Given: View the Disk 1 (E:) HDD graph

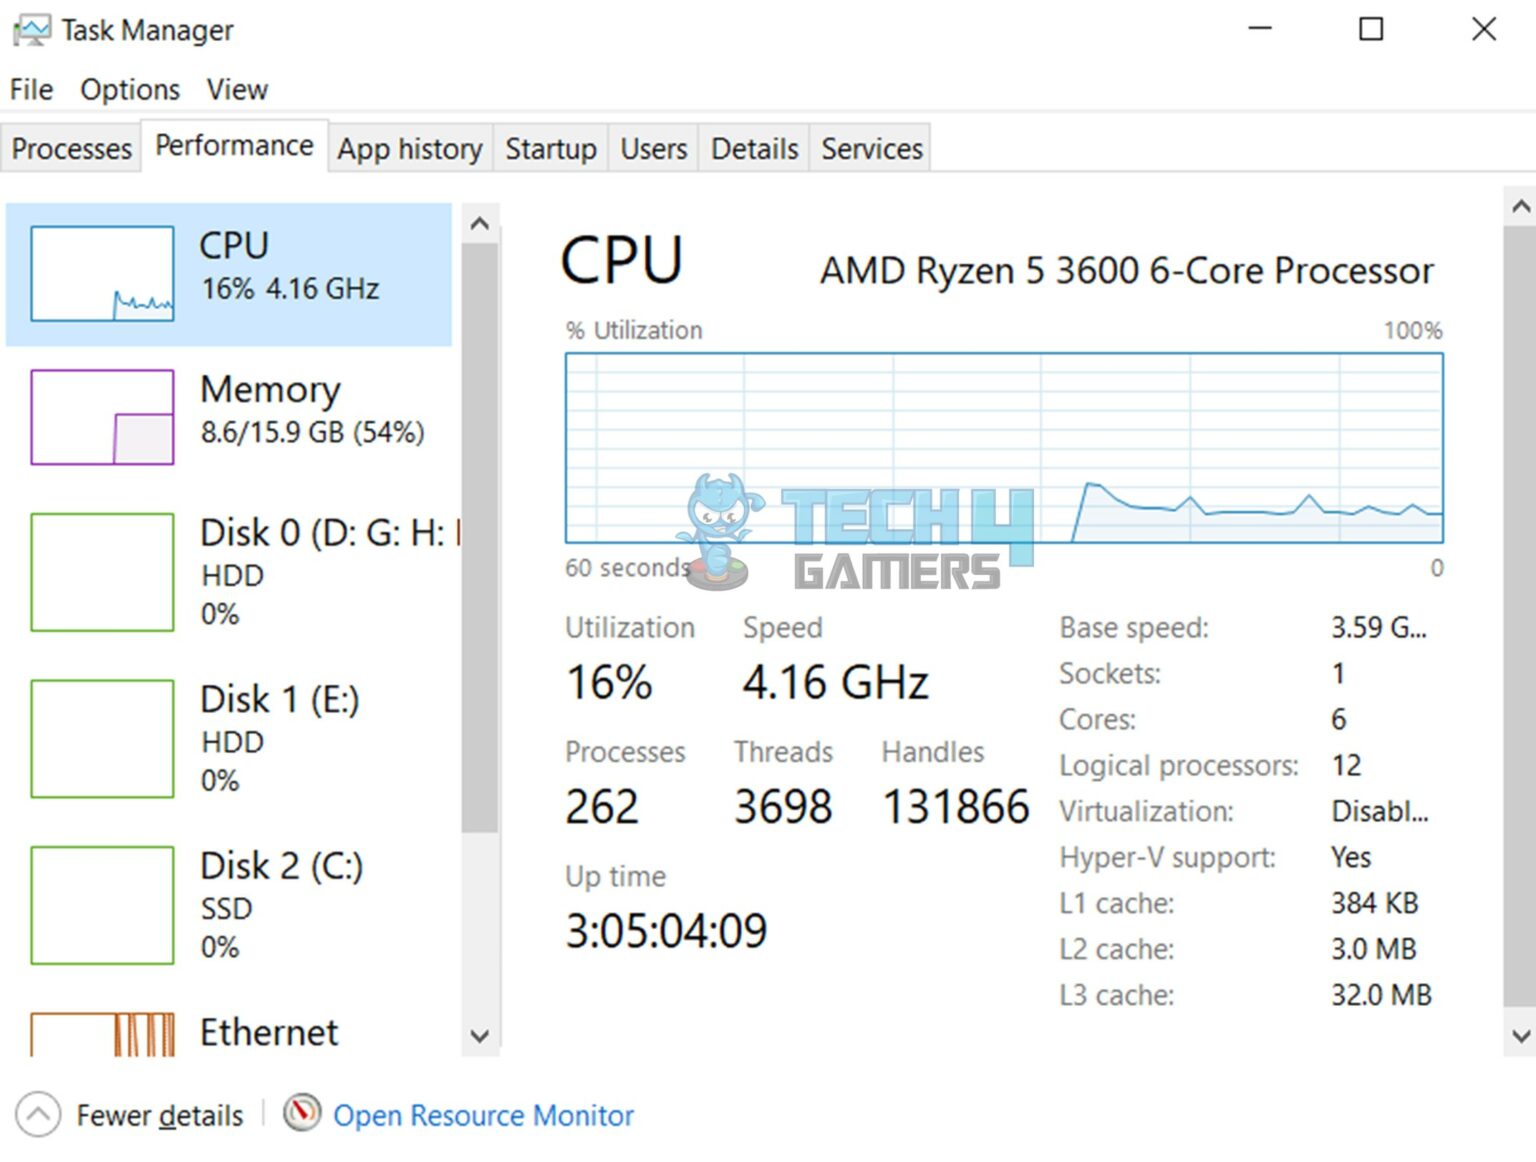Looking at the screenshot, I should point(230,740).
